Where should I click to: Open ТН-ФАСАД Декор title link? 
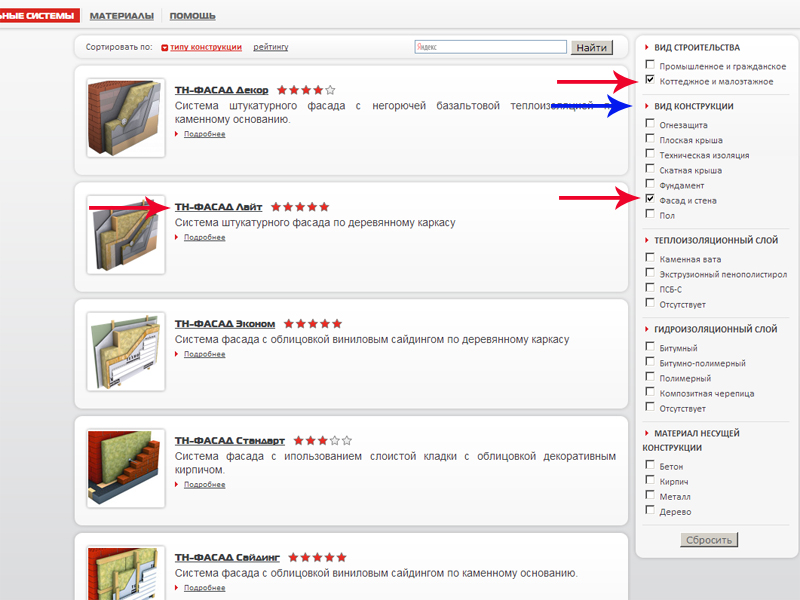(x=221, y=90)
